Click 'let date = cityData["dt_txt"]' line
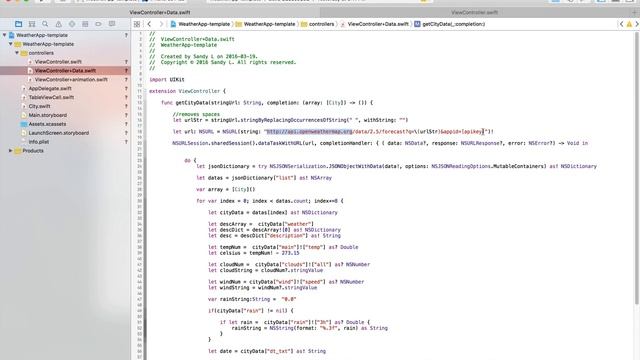Image resolution: width=640 pixels, height=360 pixels. (267, 351)
